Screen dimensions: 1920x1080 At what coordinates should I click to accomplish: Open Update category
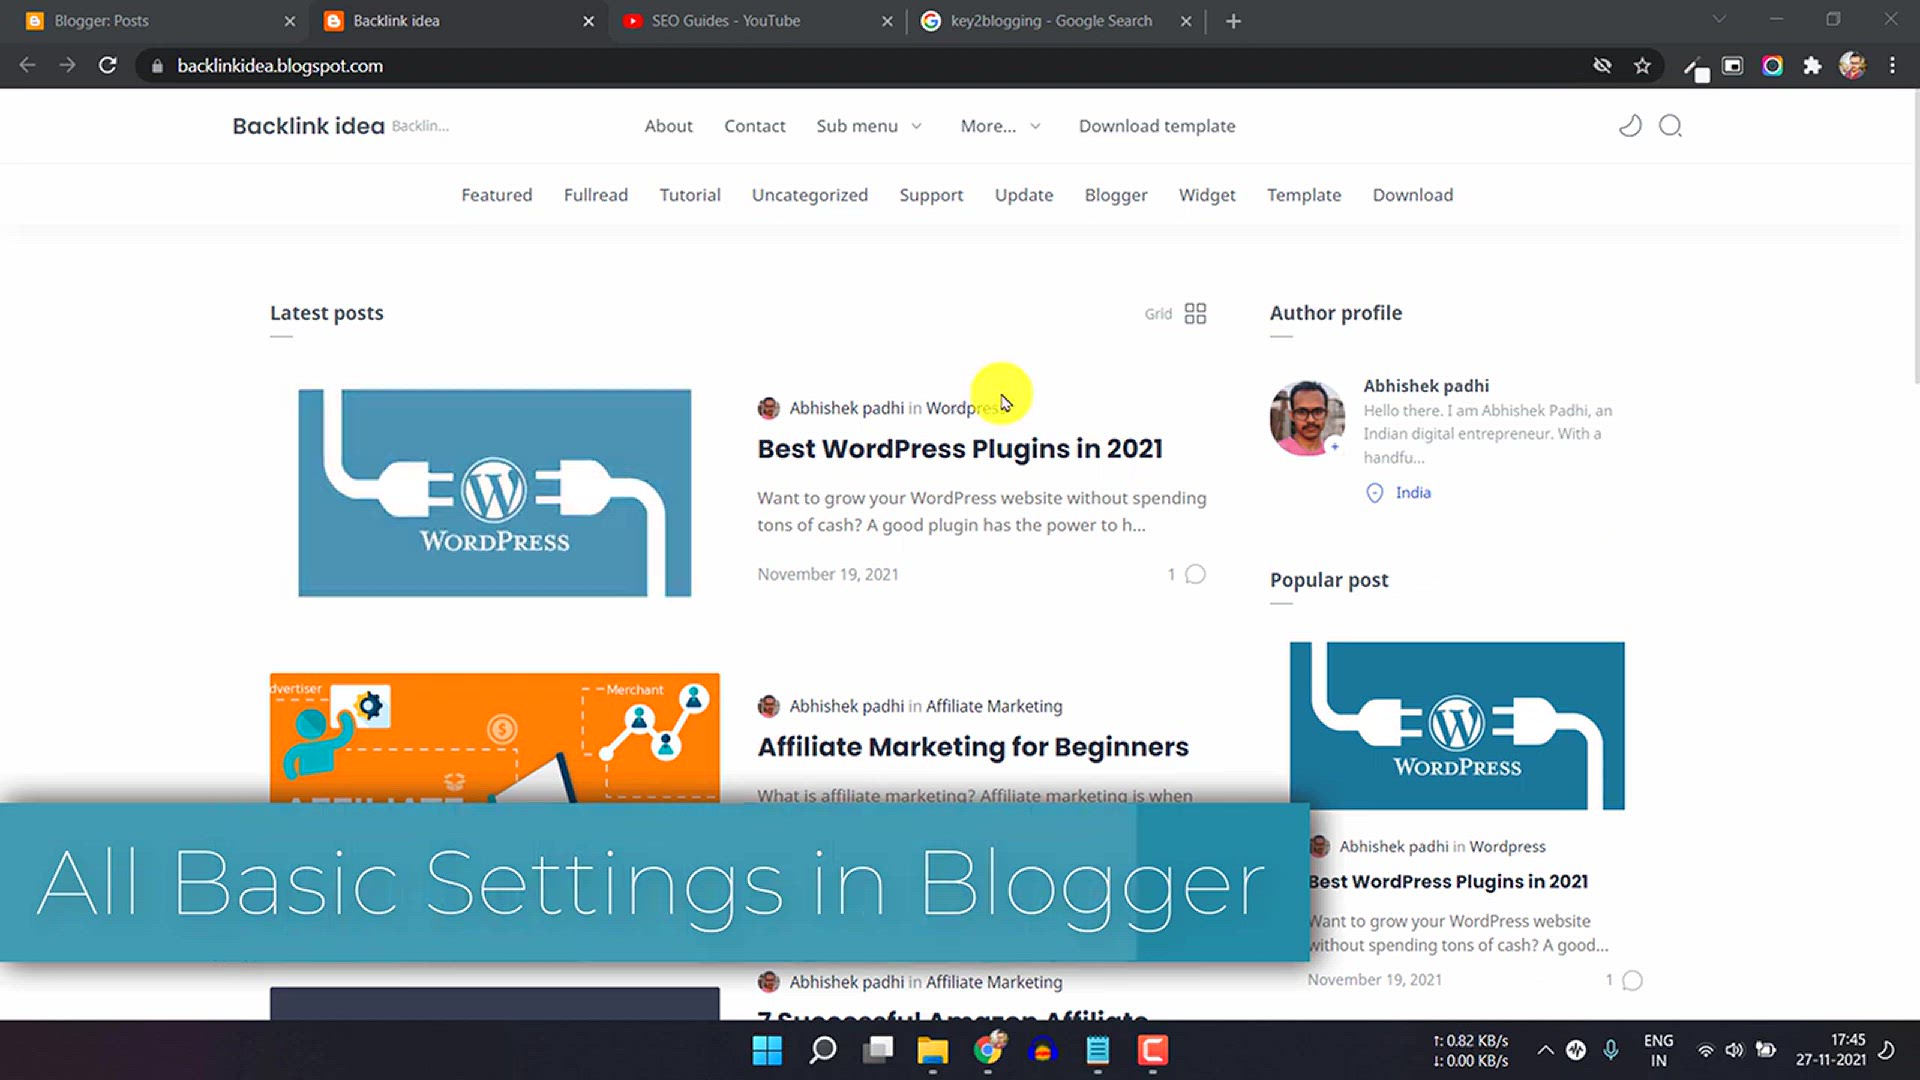[x=1024, y=195]
